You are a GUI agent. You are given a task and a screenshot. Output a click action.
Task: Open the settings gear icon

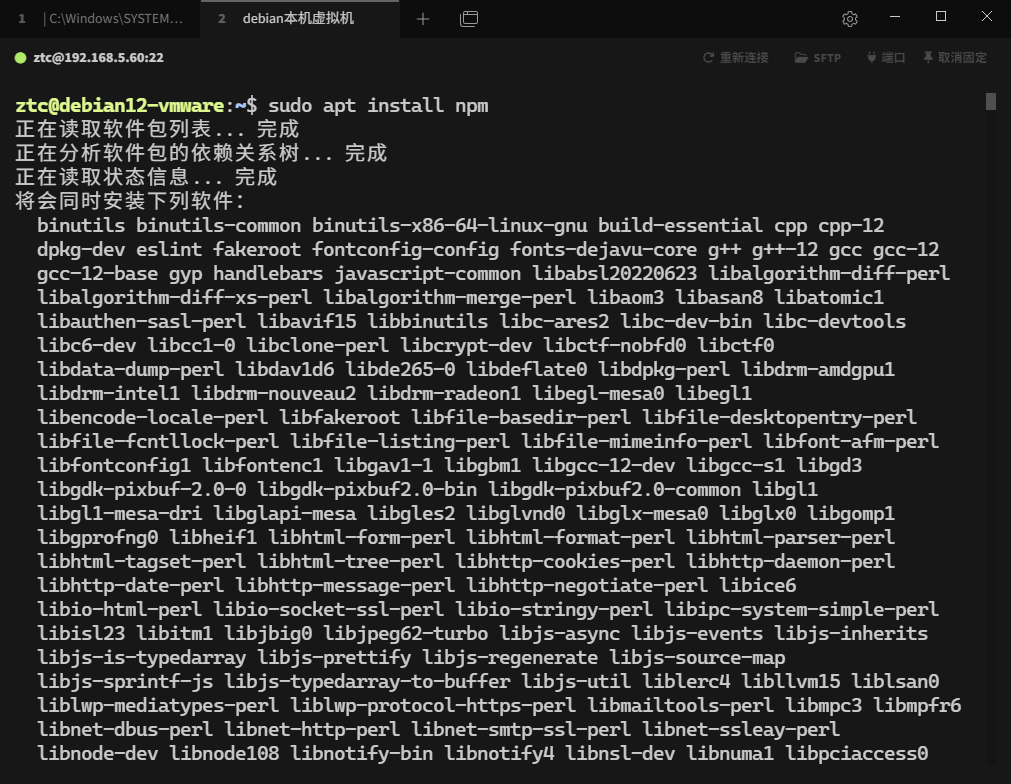[x=849, y=18]
